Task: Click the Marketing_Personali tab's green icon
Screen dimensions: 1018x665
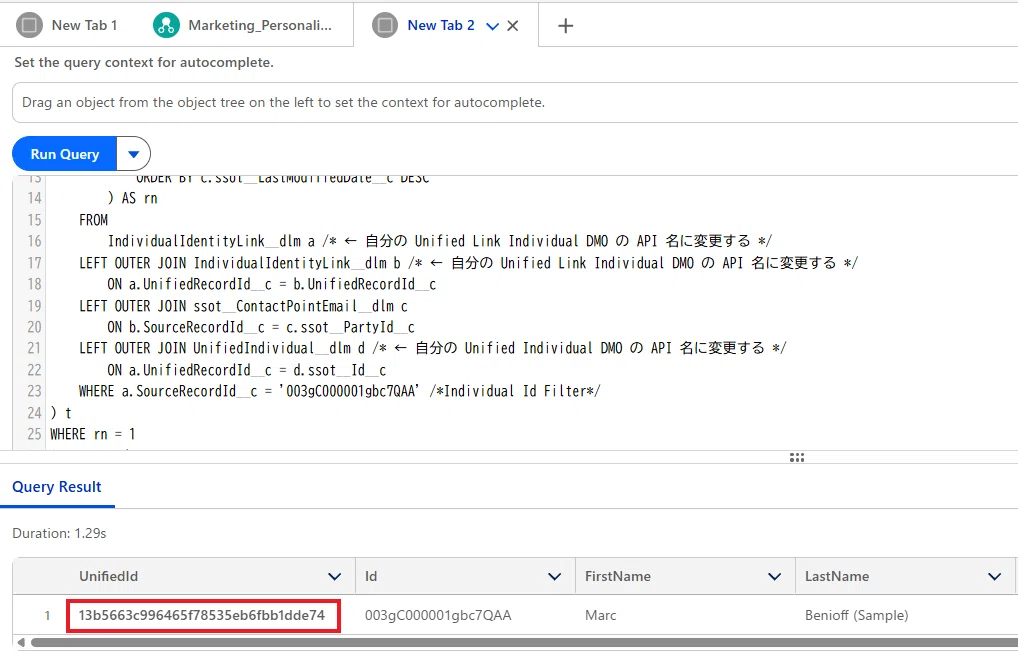Action: (166, 25)
